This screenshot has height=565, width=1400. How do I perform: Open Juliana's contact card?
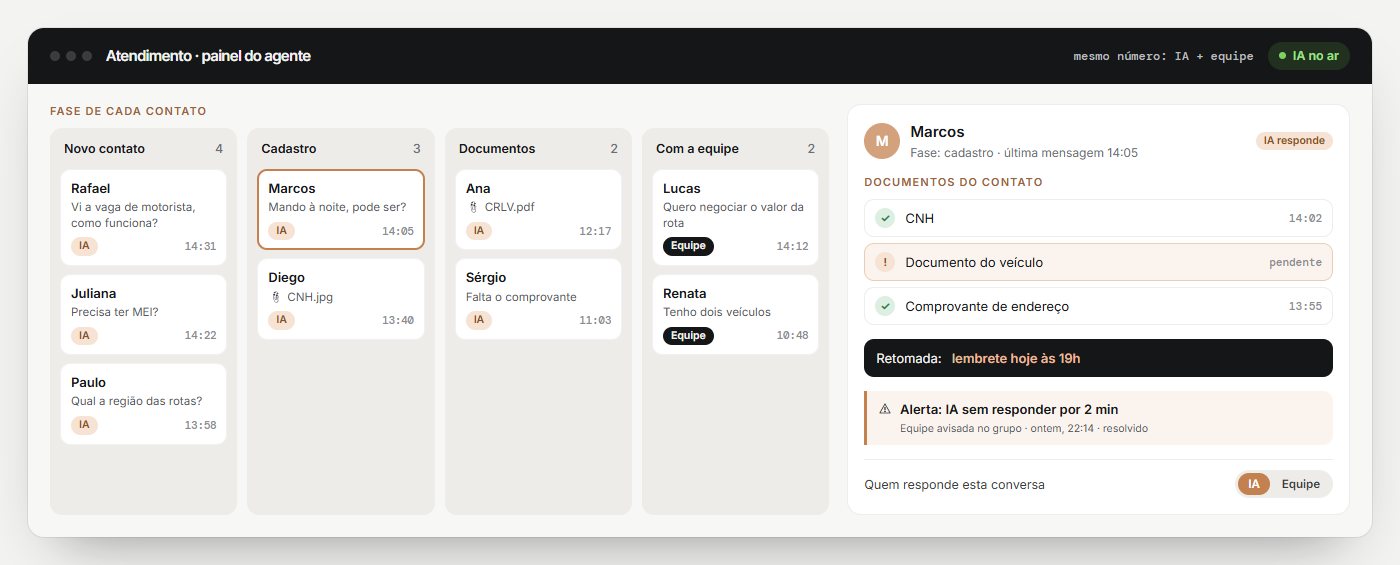click(x=143, y=314)
